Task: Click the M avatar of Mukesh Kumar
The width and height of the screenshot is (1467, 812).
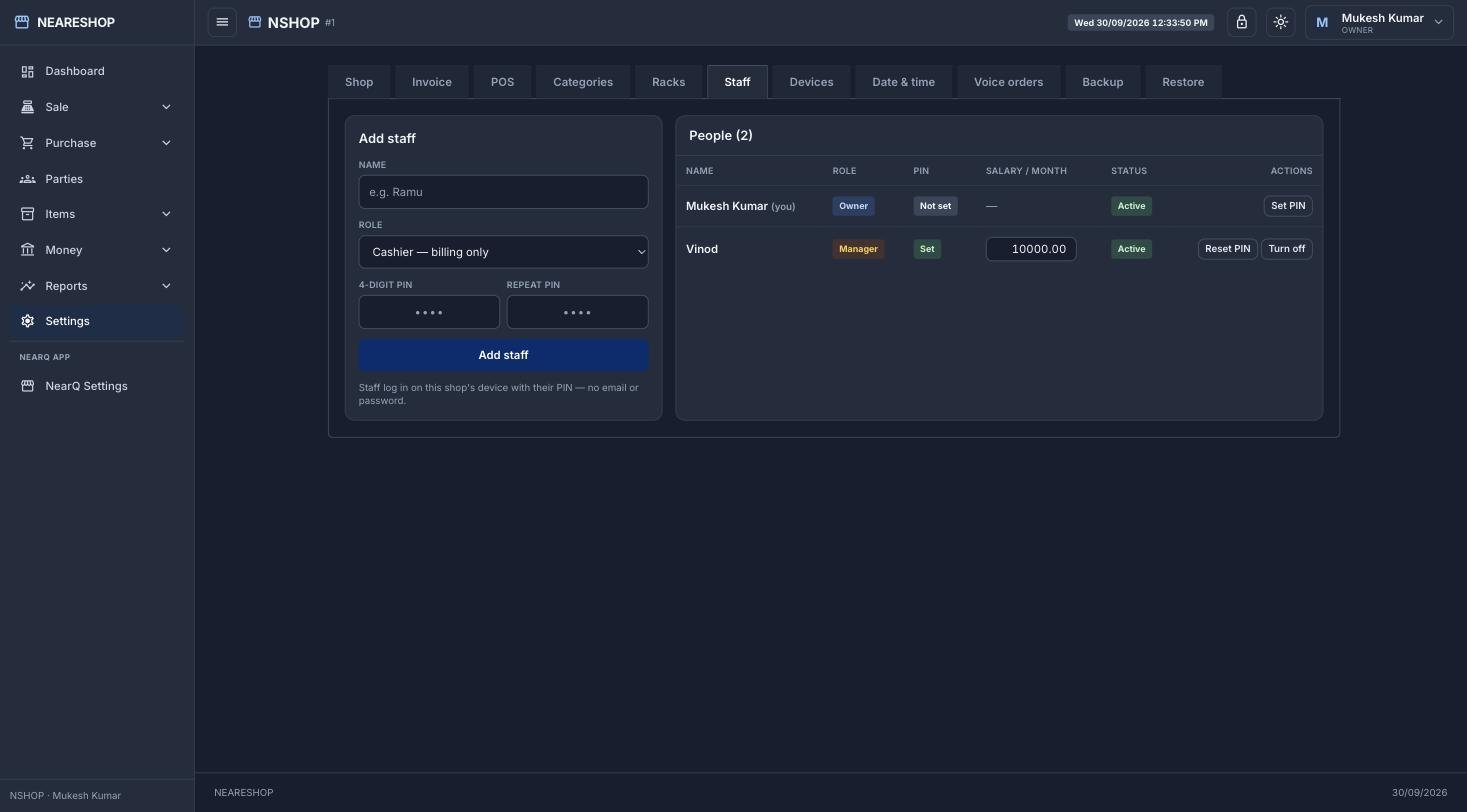Action: [x=1322, y=22]
